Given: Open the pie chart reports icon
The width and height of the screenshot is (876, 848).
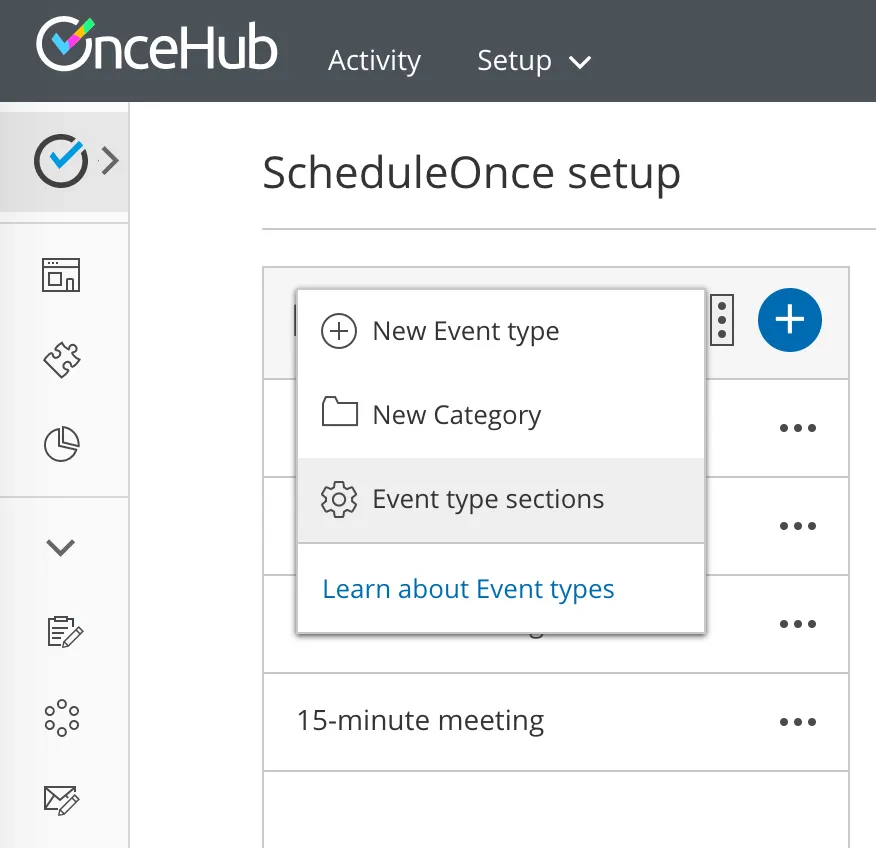Looking at the screenshot, I should [61, 444].
